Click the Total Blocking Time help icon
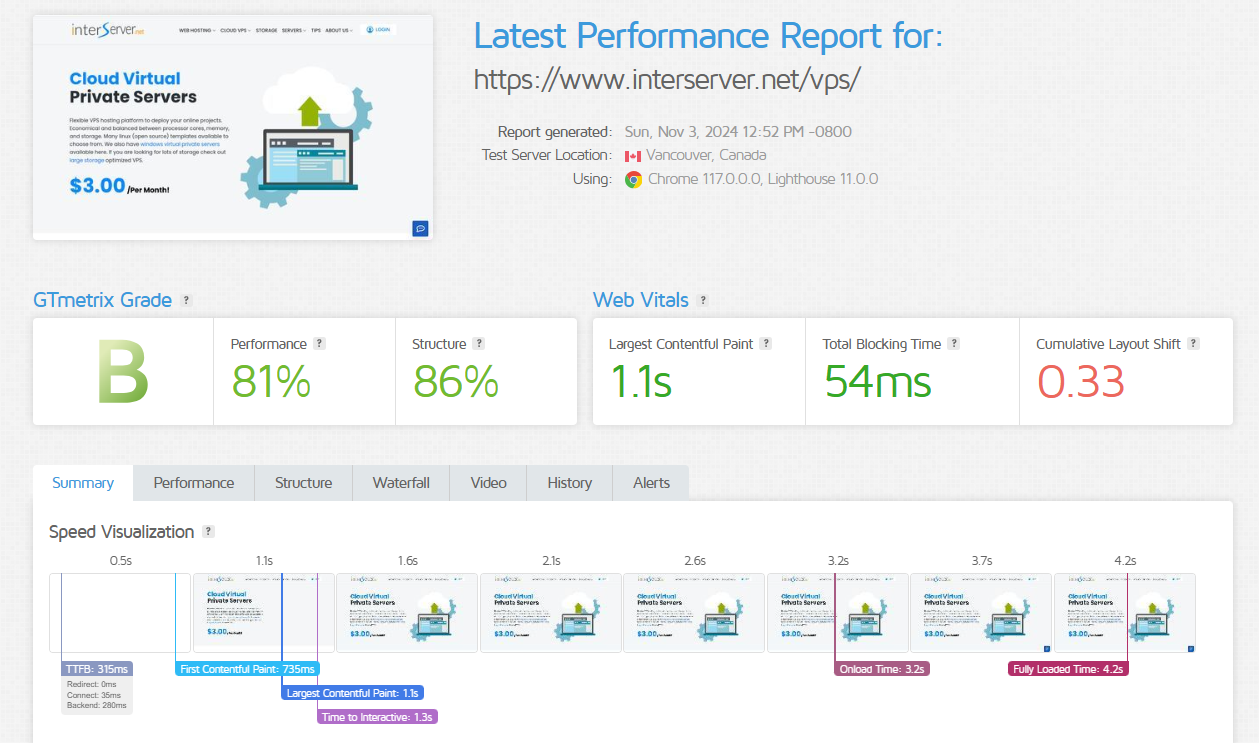The image size is (1259, 743). click(x=955, y=343)
